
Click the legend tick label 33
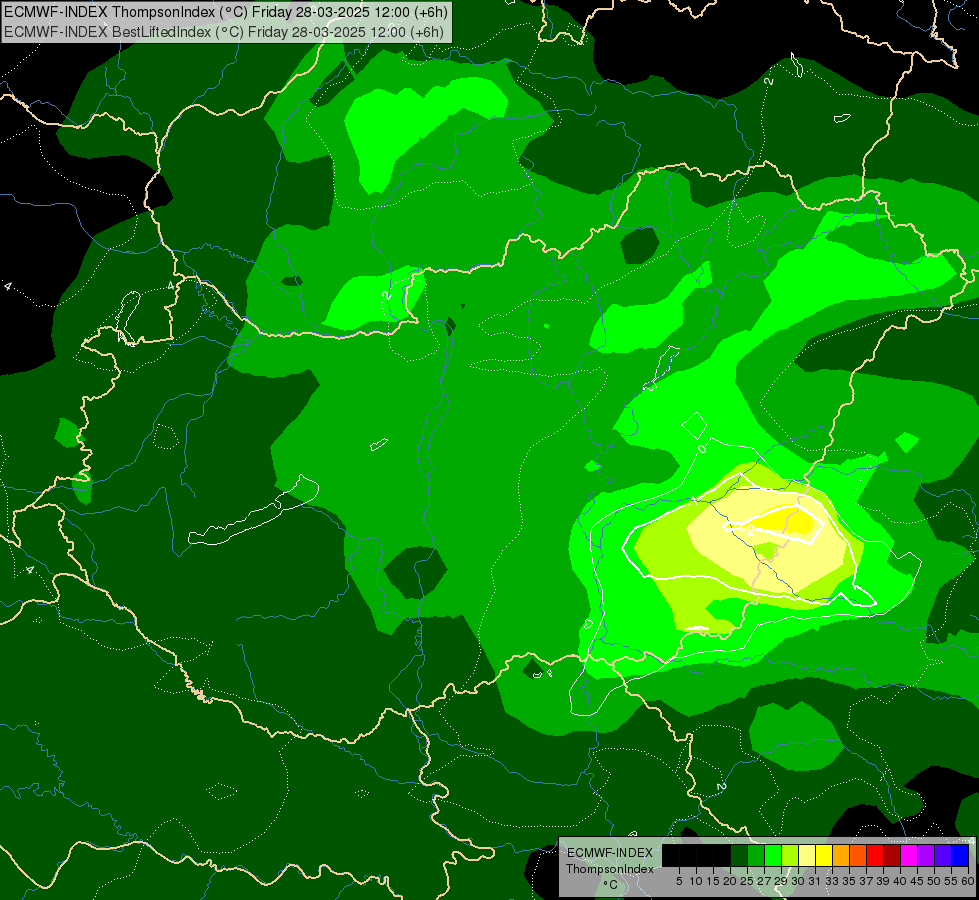(x=832, y=881)
